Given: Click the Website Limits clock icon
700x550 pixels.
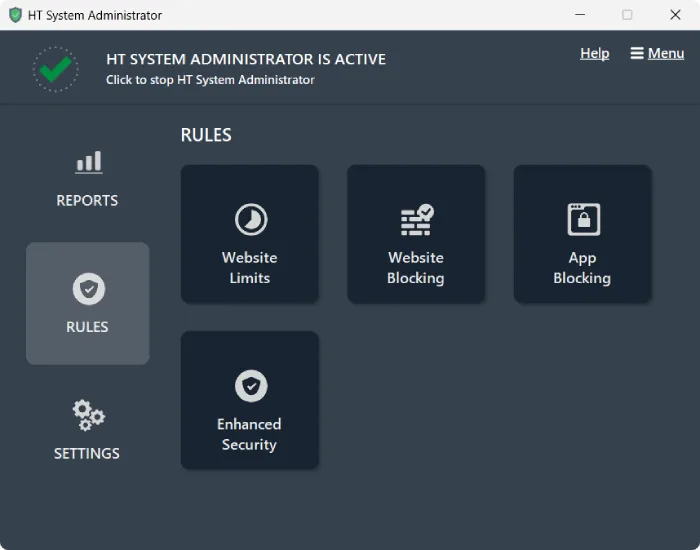Looking at the screenshot, I should coord(251,219).
